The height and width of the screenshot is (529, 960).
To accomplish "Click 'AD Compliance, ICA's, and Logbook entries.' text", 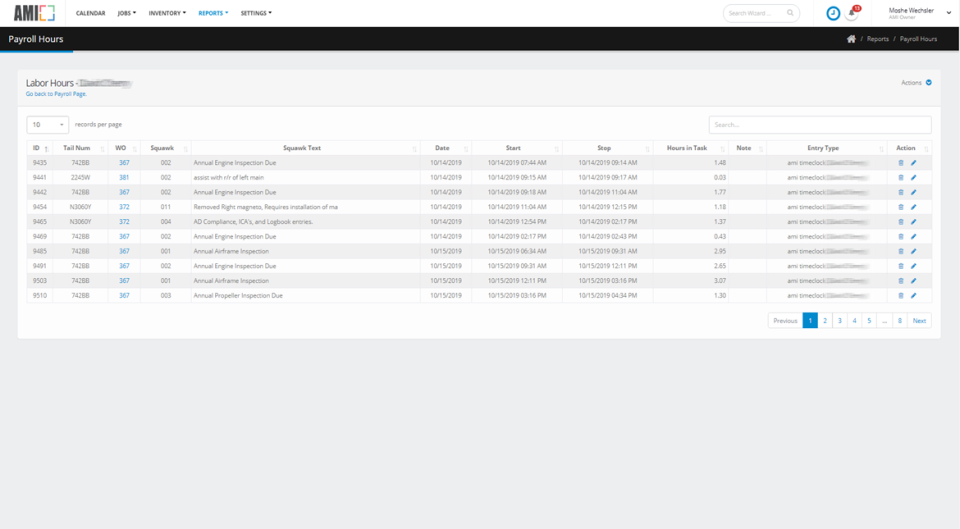I will [253, 222].
